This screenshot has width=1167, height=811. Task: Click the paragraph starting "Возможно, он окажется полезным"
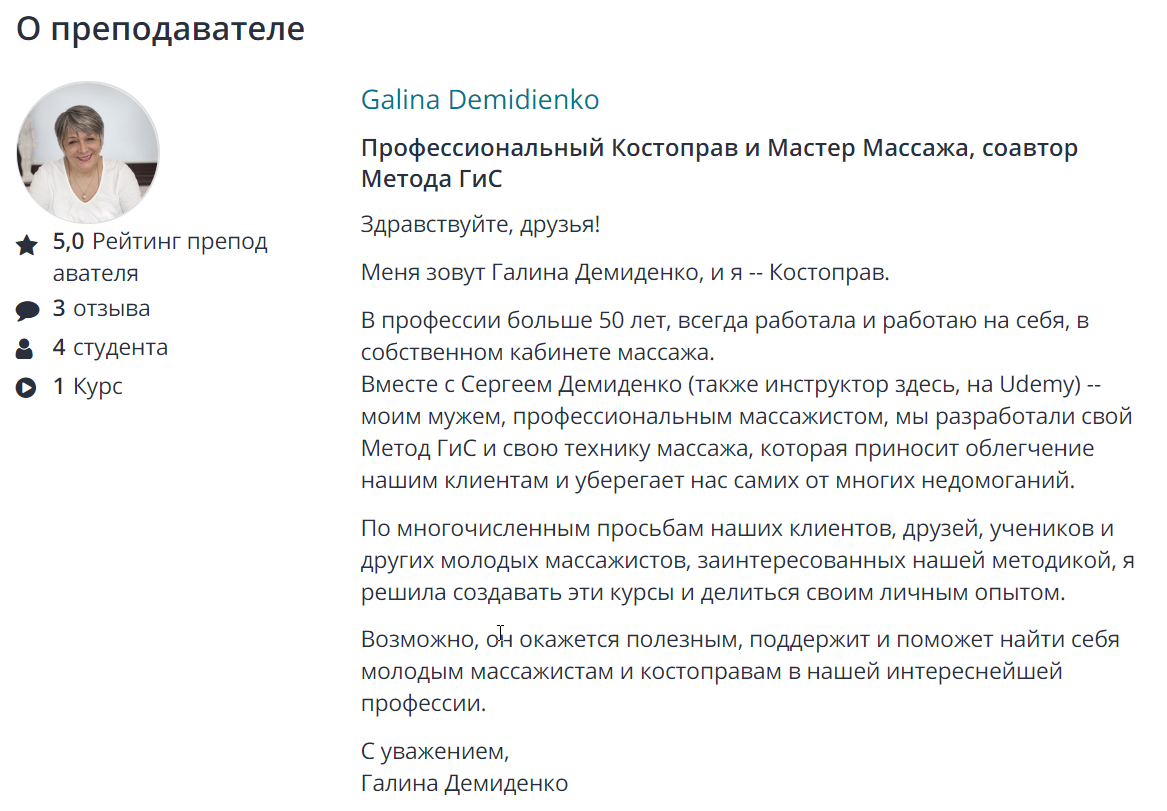(740, 670)
